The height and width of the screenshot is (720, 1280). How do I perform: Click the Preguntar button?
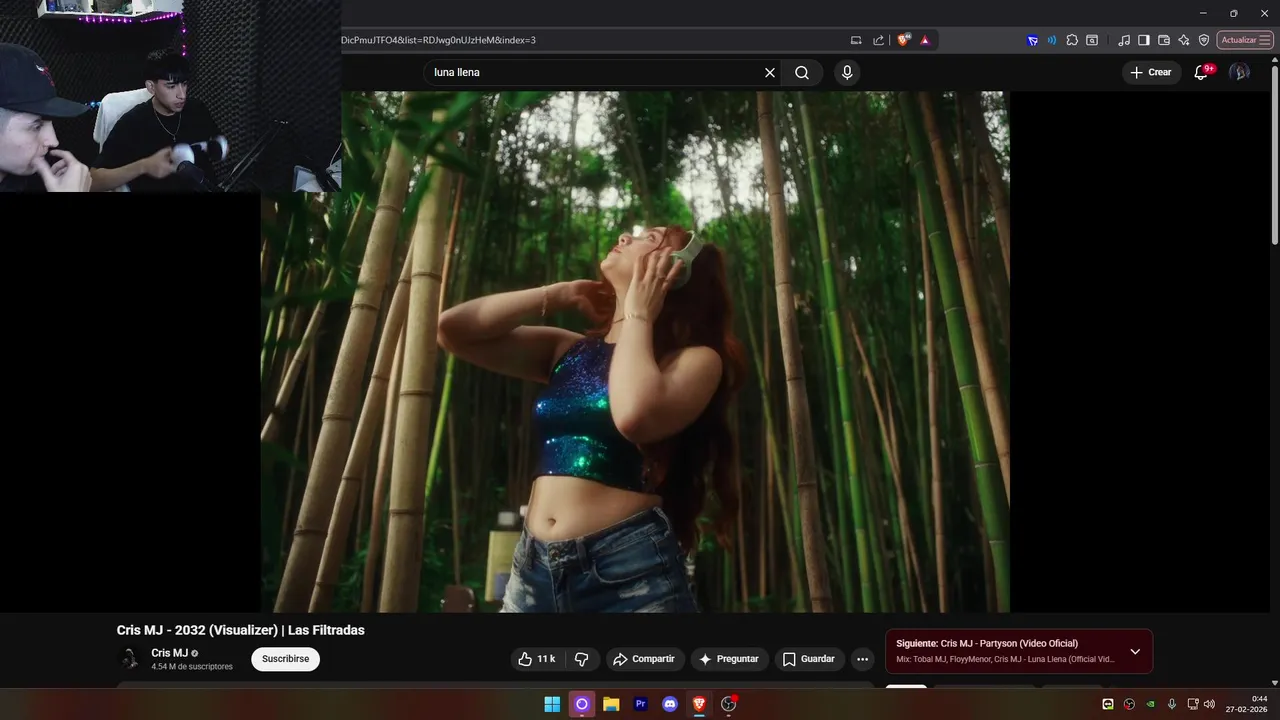(x=729, y=659)
